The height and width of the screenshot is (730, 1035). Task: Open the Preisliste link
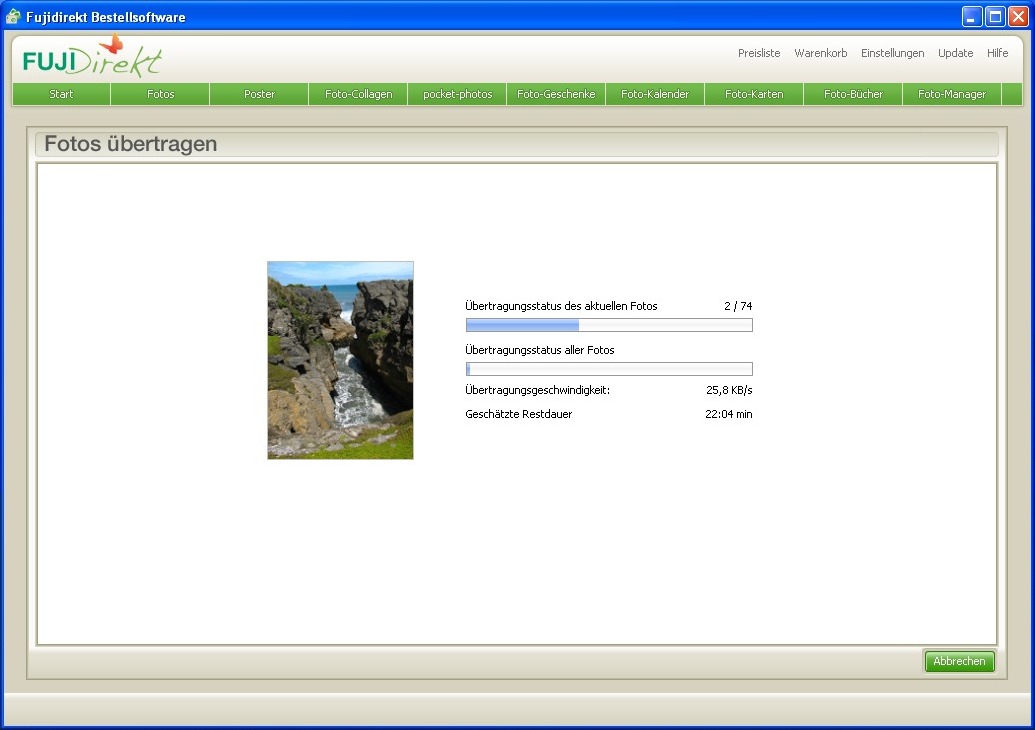pyautogui.click(x=759, y=53)
